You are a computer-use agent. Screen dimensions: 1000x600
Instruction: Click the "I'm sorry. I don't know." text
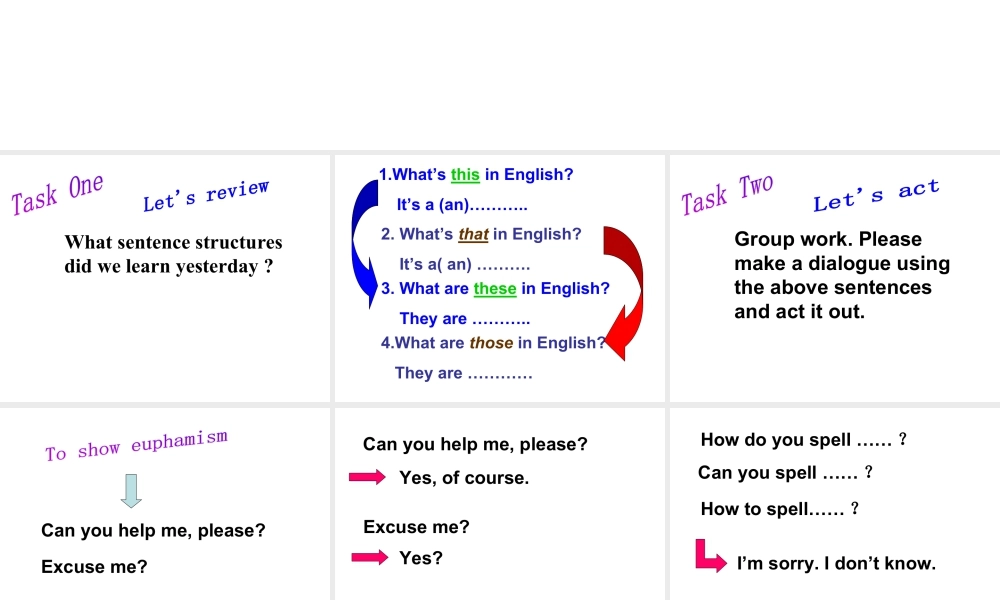[x=836, y=564]
